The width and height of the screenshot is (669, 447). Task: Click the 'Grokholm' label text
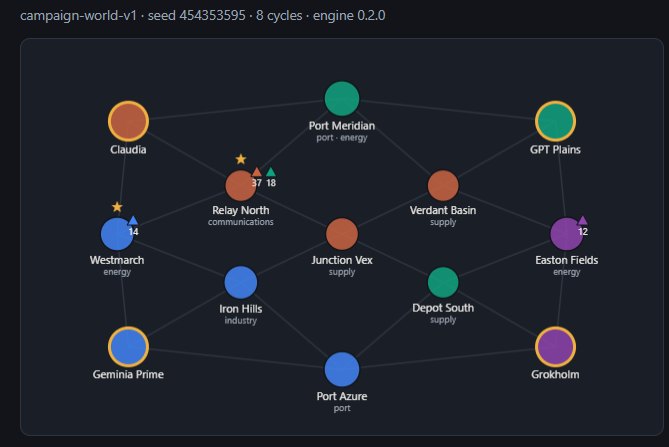point(555,374)
